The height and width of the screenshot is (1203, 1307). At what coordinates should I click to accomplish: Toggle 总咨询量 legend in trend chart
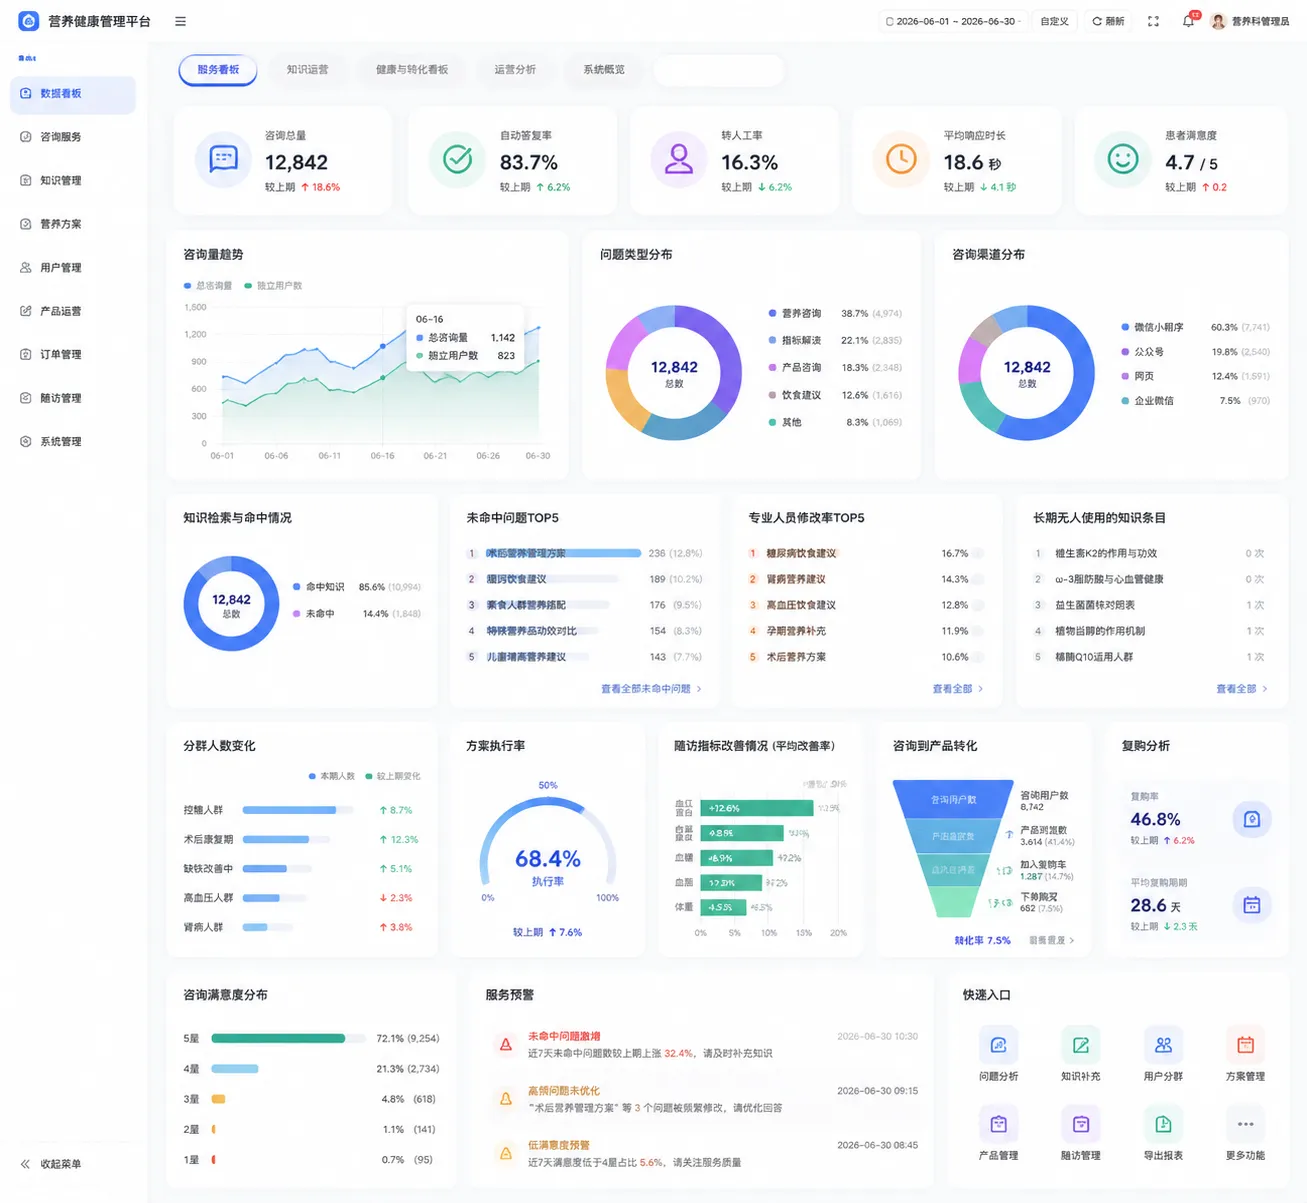[x=208, y=286]
